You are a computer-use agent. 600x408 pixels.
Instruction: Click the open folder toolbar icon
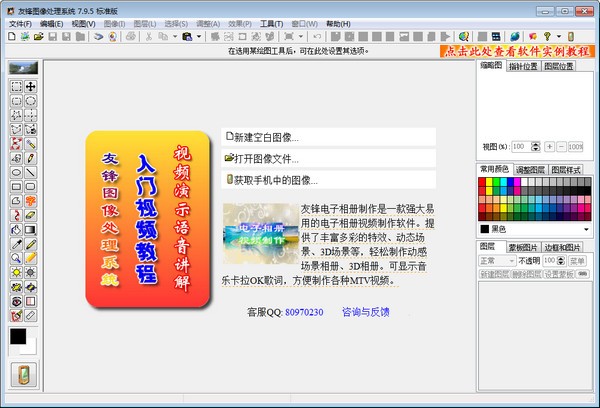click(37, 36)
